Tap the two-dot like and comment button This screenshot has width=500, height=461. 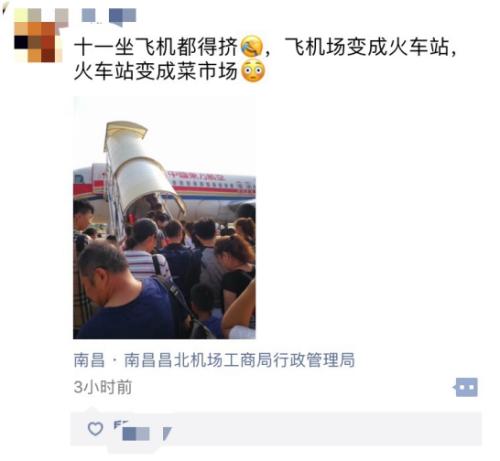pos(466,387)
